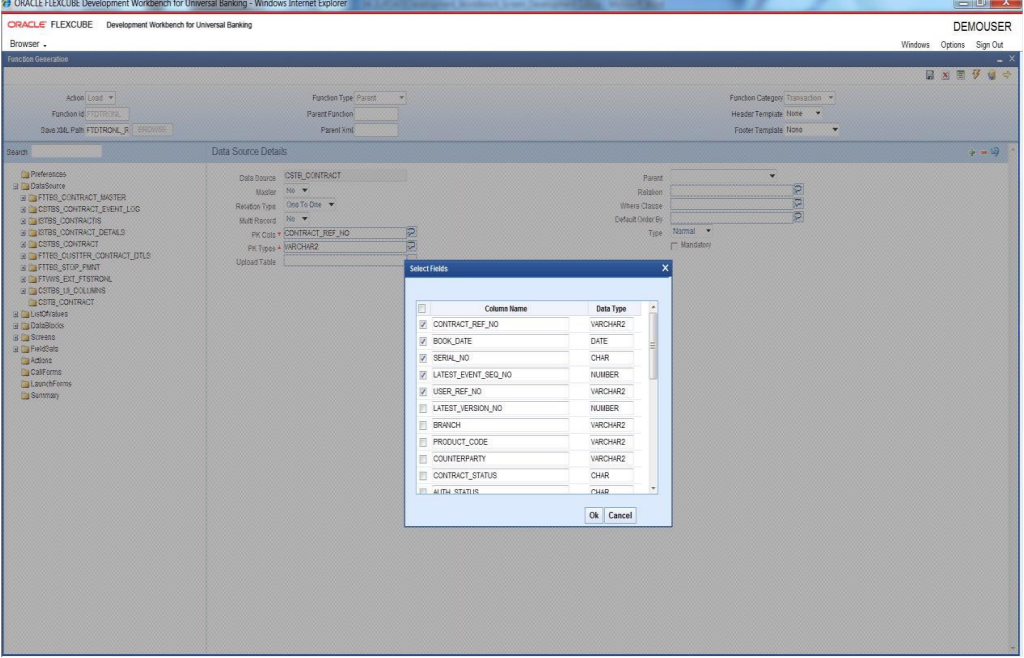Viewport: 1024px width, 658px height.
Task: Open the Footer Template dropdown
Action: pos(812,130)
